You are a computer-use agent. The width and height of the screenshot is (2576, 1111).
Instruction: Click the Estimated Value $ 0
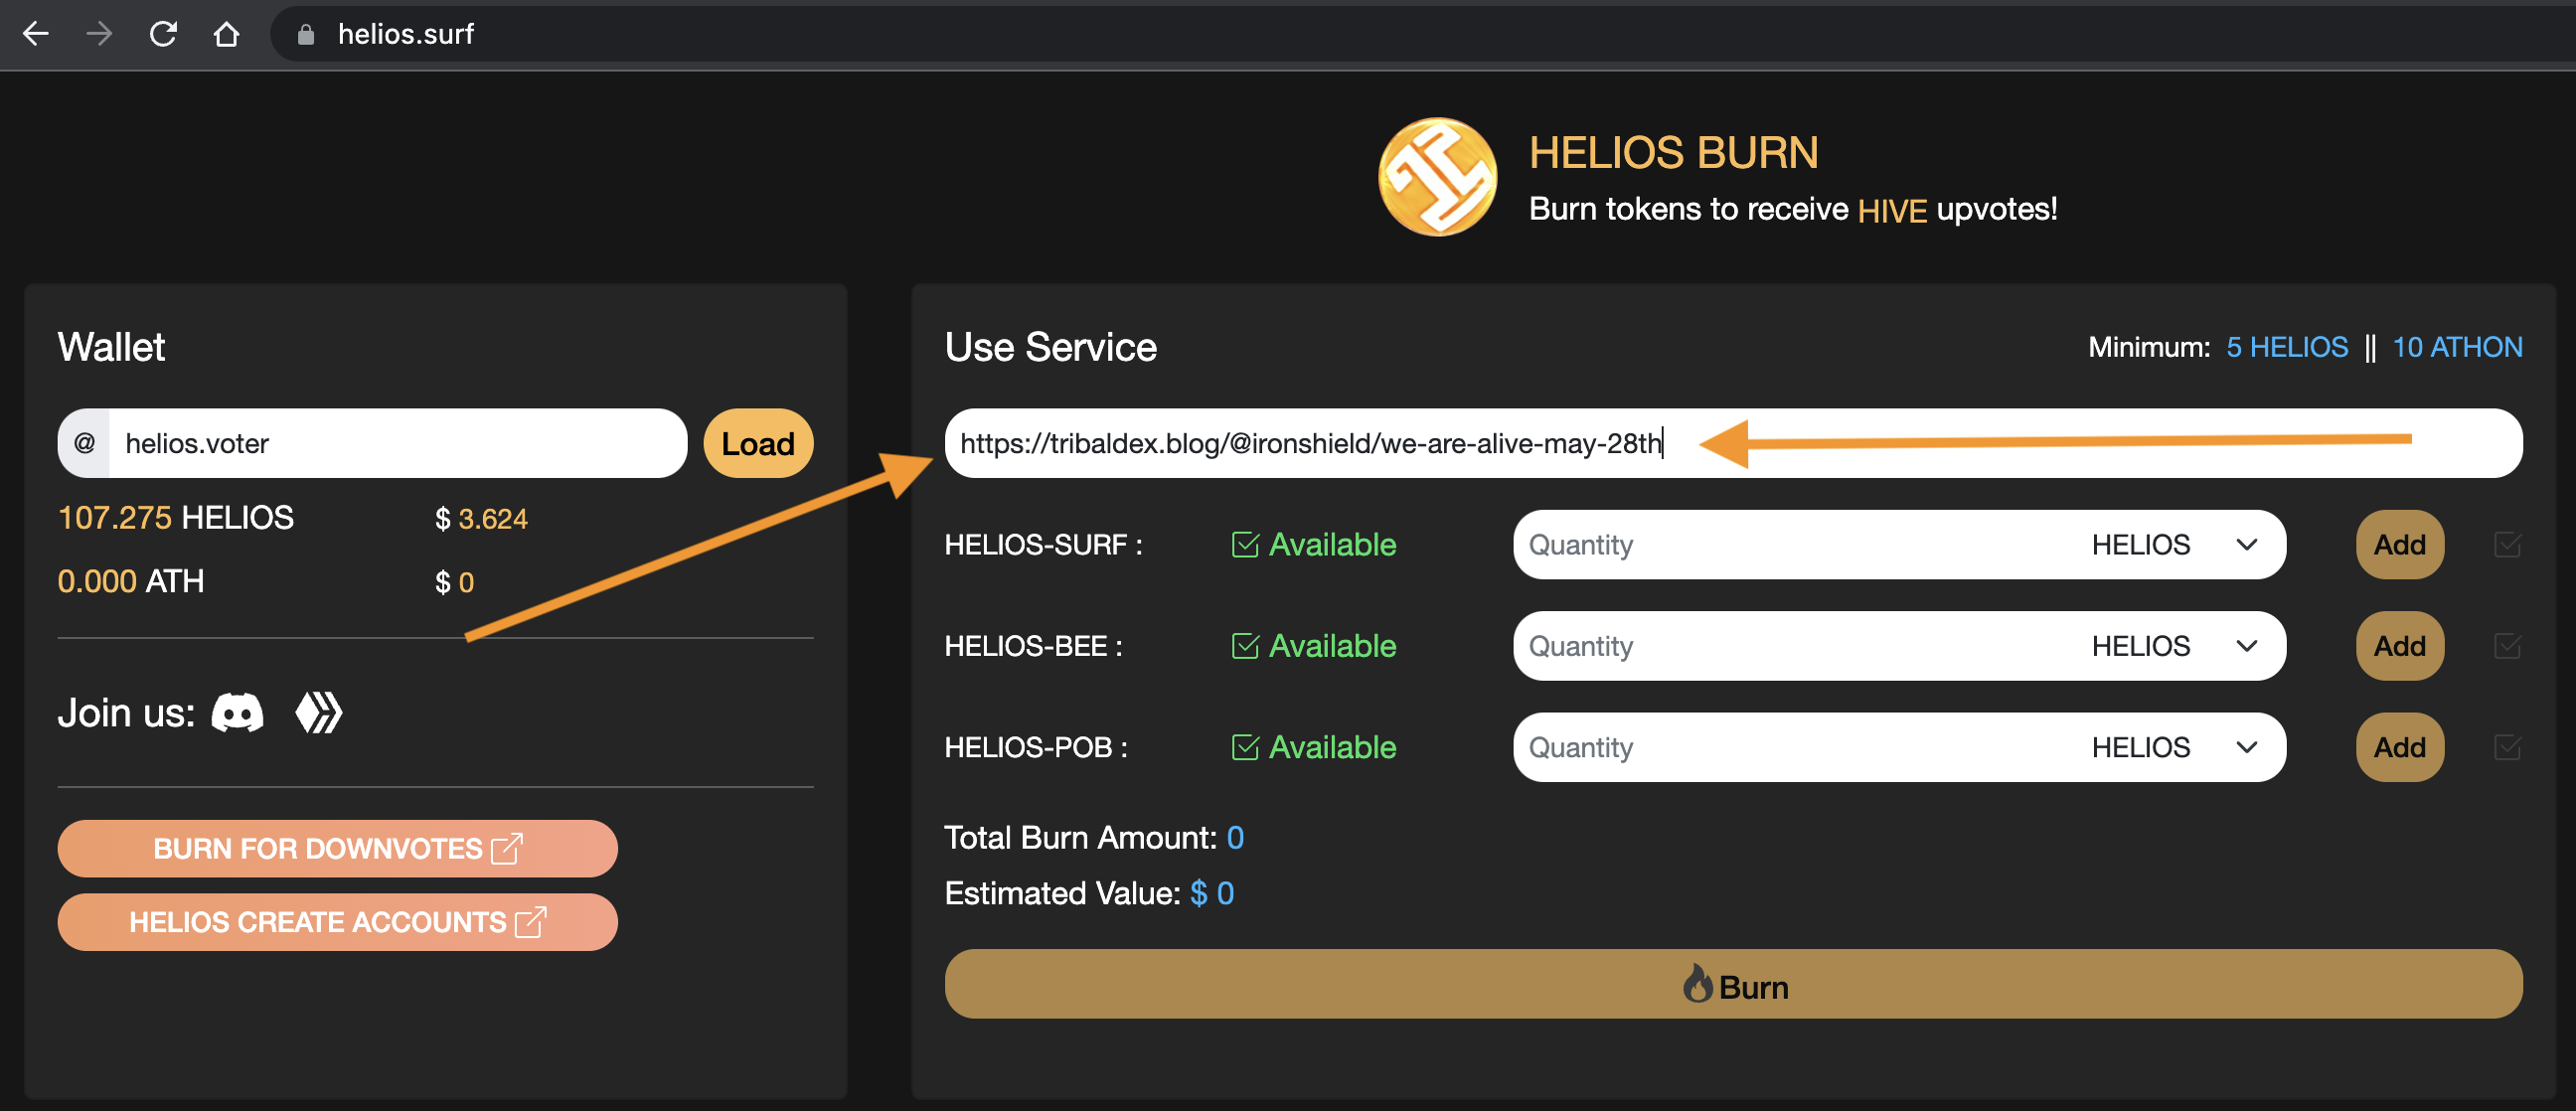(x=1212, y=893)
